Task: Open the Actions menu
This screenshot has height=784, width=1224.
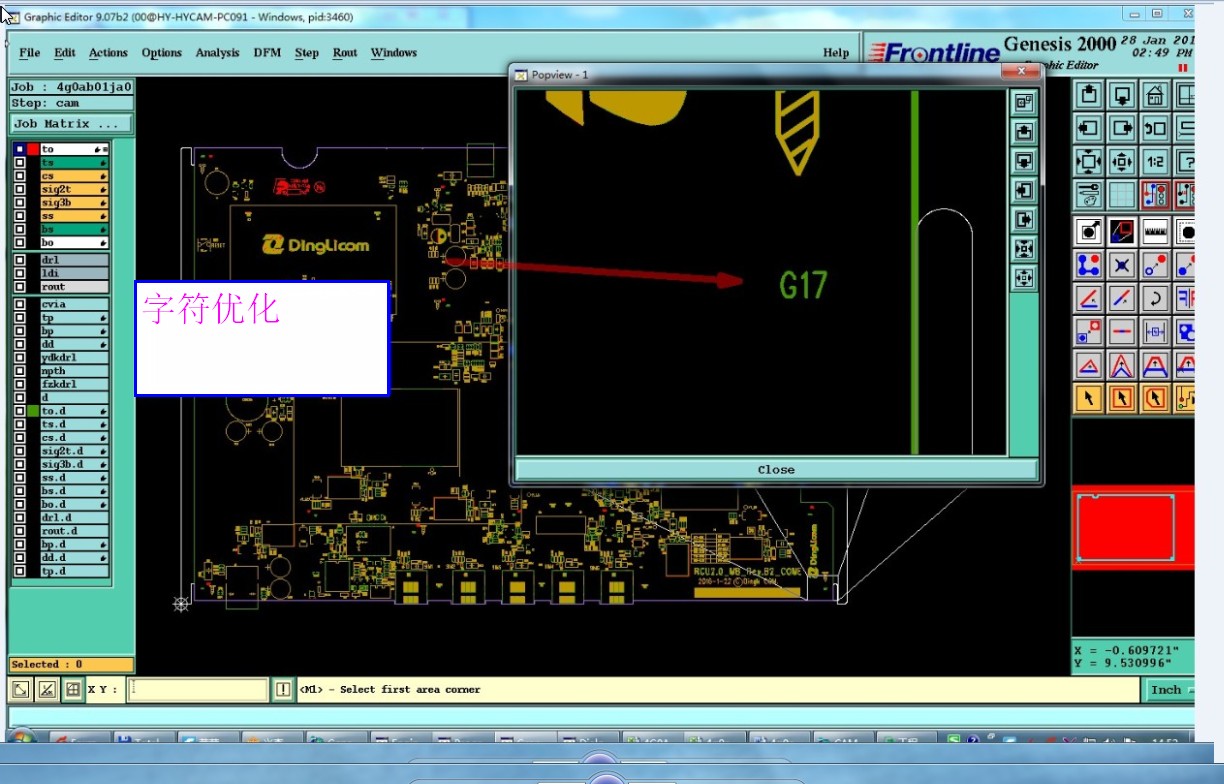Action: pos(108,53)
